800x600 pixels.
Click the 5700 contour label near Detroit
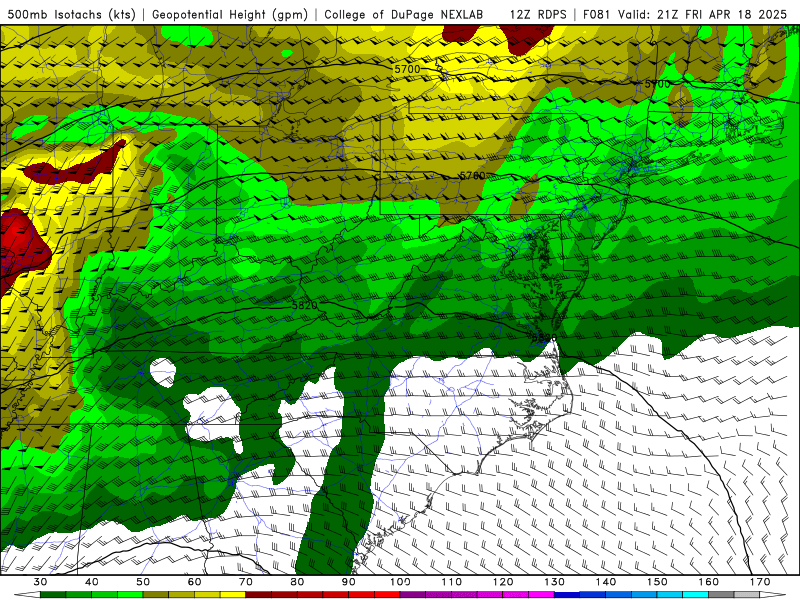click(407, 69)
